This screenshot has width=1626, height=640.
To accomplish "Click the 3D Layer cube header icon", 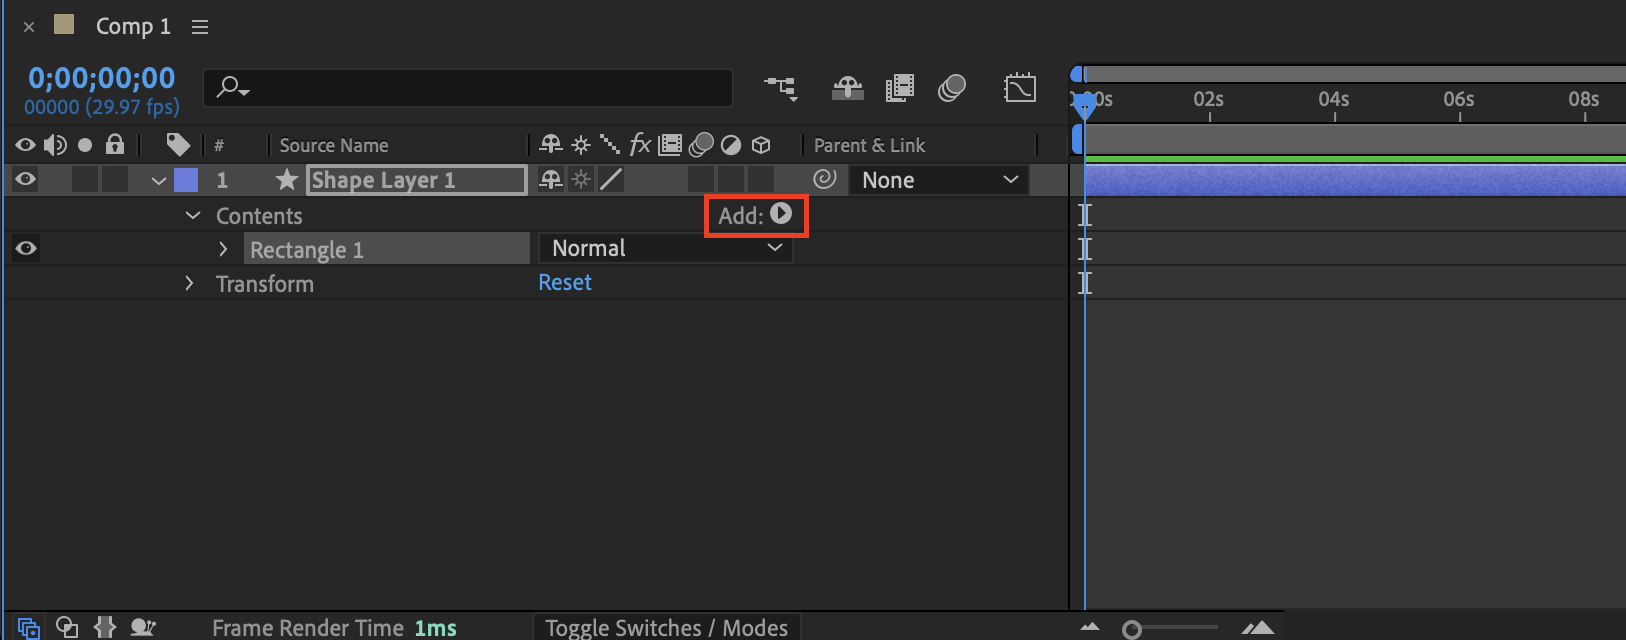I will (761, 145).
